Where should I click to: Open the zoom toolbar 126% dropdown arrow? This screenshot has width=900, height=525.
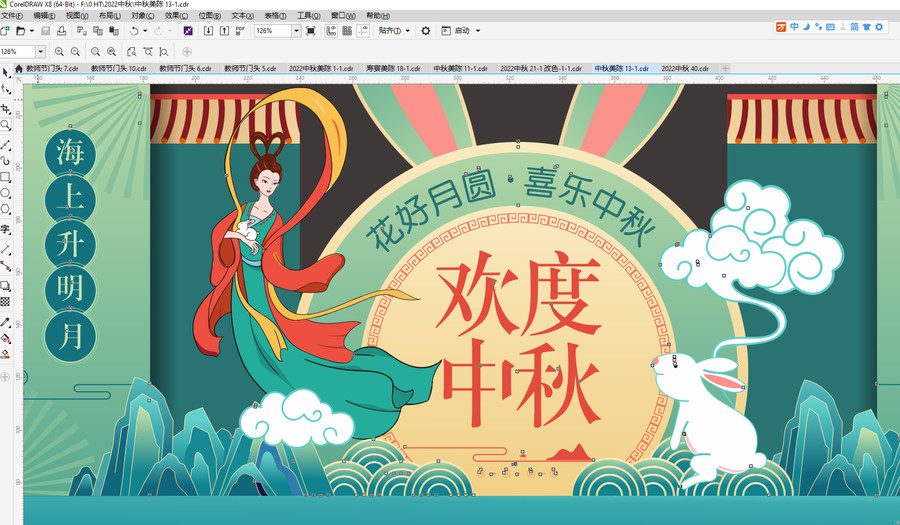pos(40,52)
